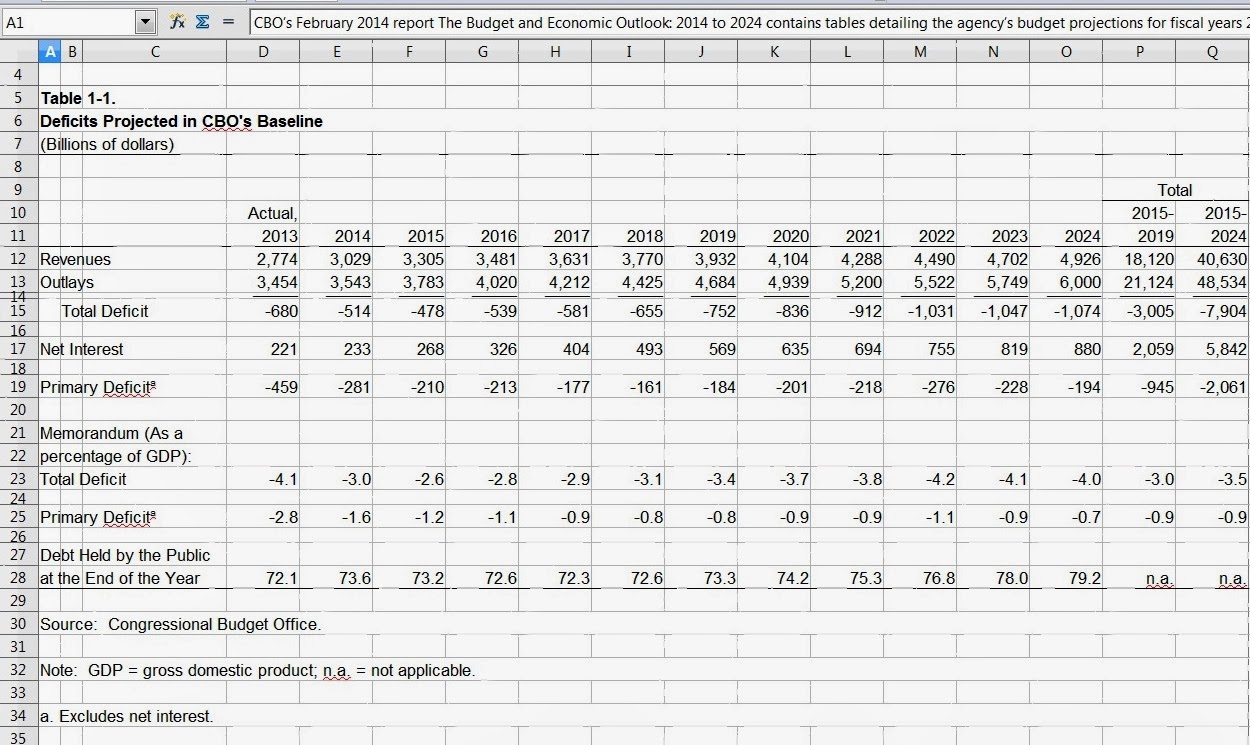
Task: Select the column G header
Action: click(483, 53)
